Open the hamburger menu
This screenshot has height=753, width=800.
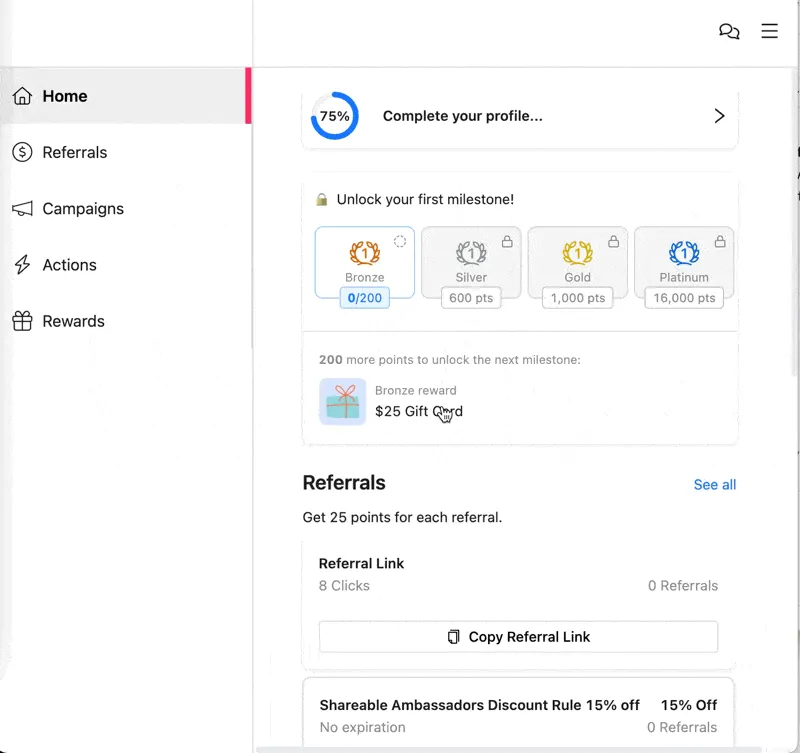(x=769, y=31)
